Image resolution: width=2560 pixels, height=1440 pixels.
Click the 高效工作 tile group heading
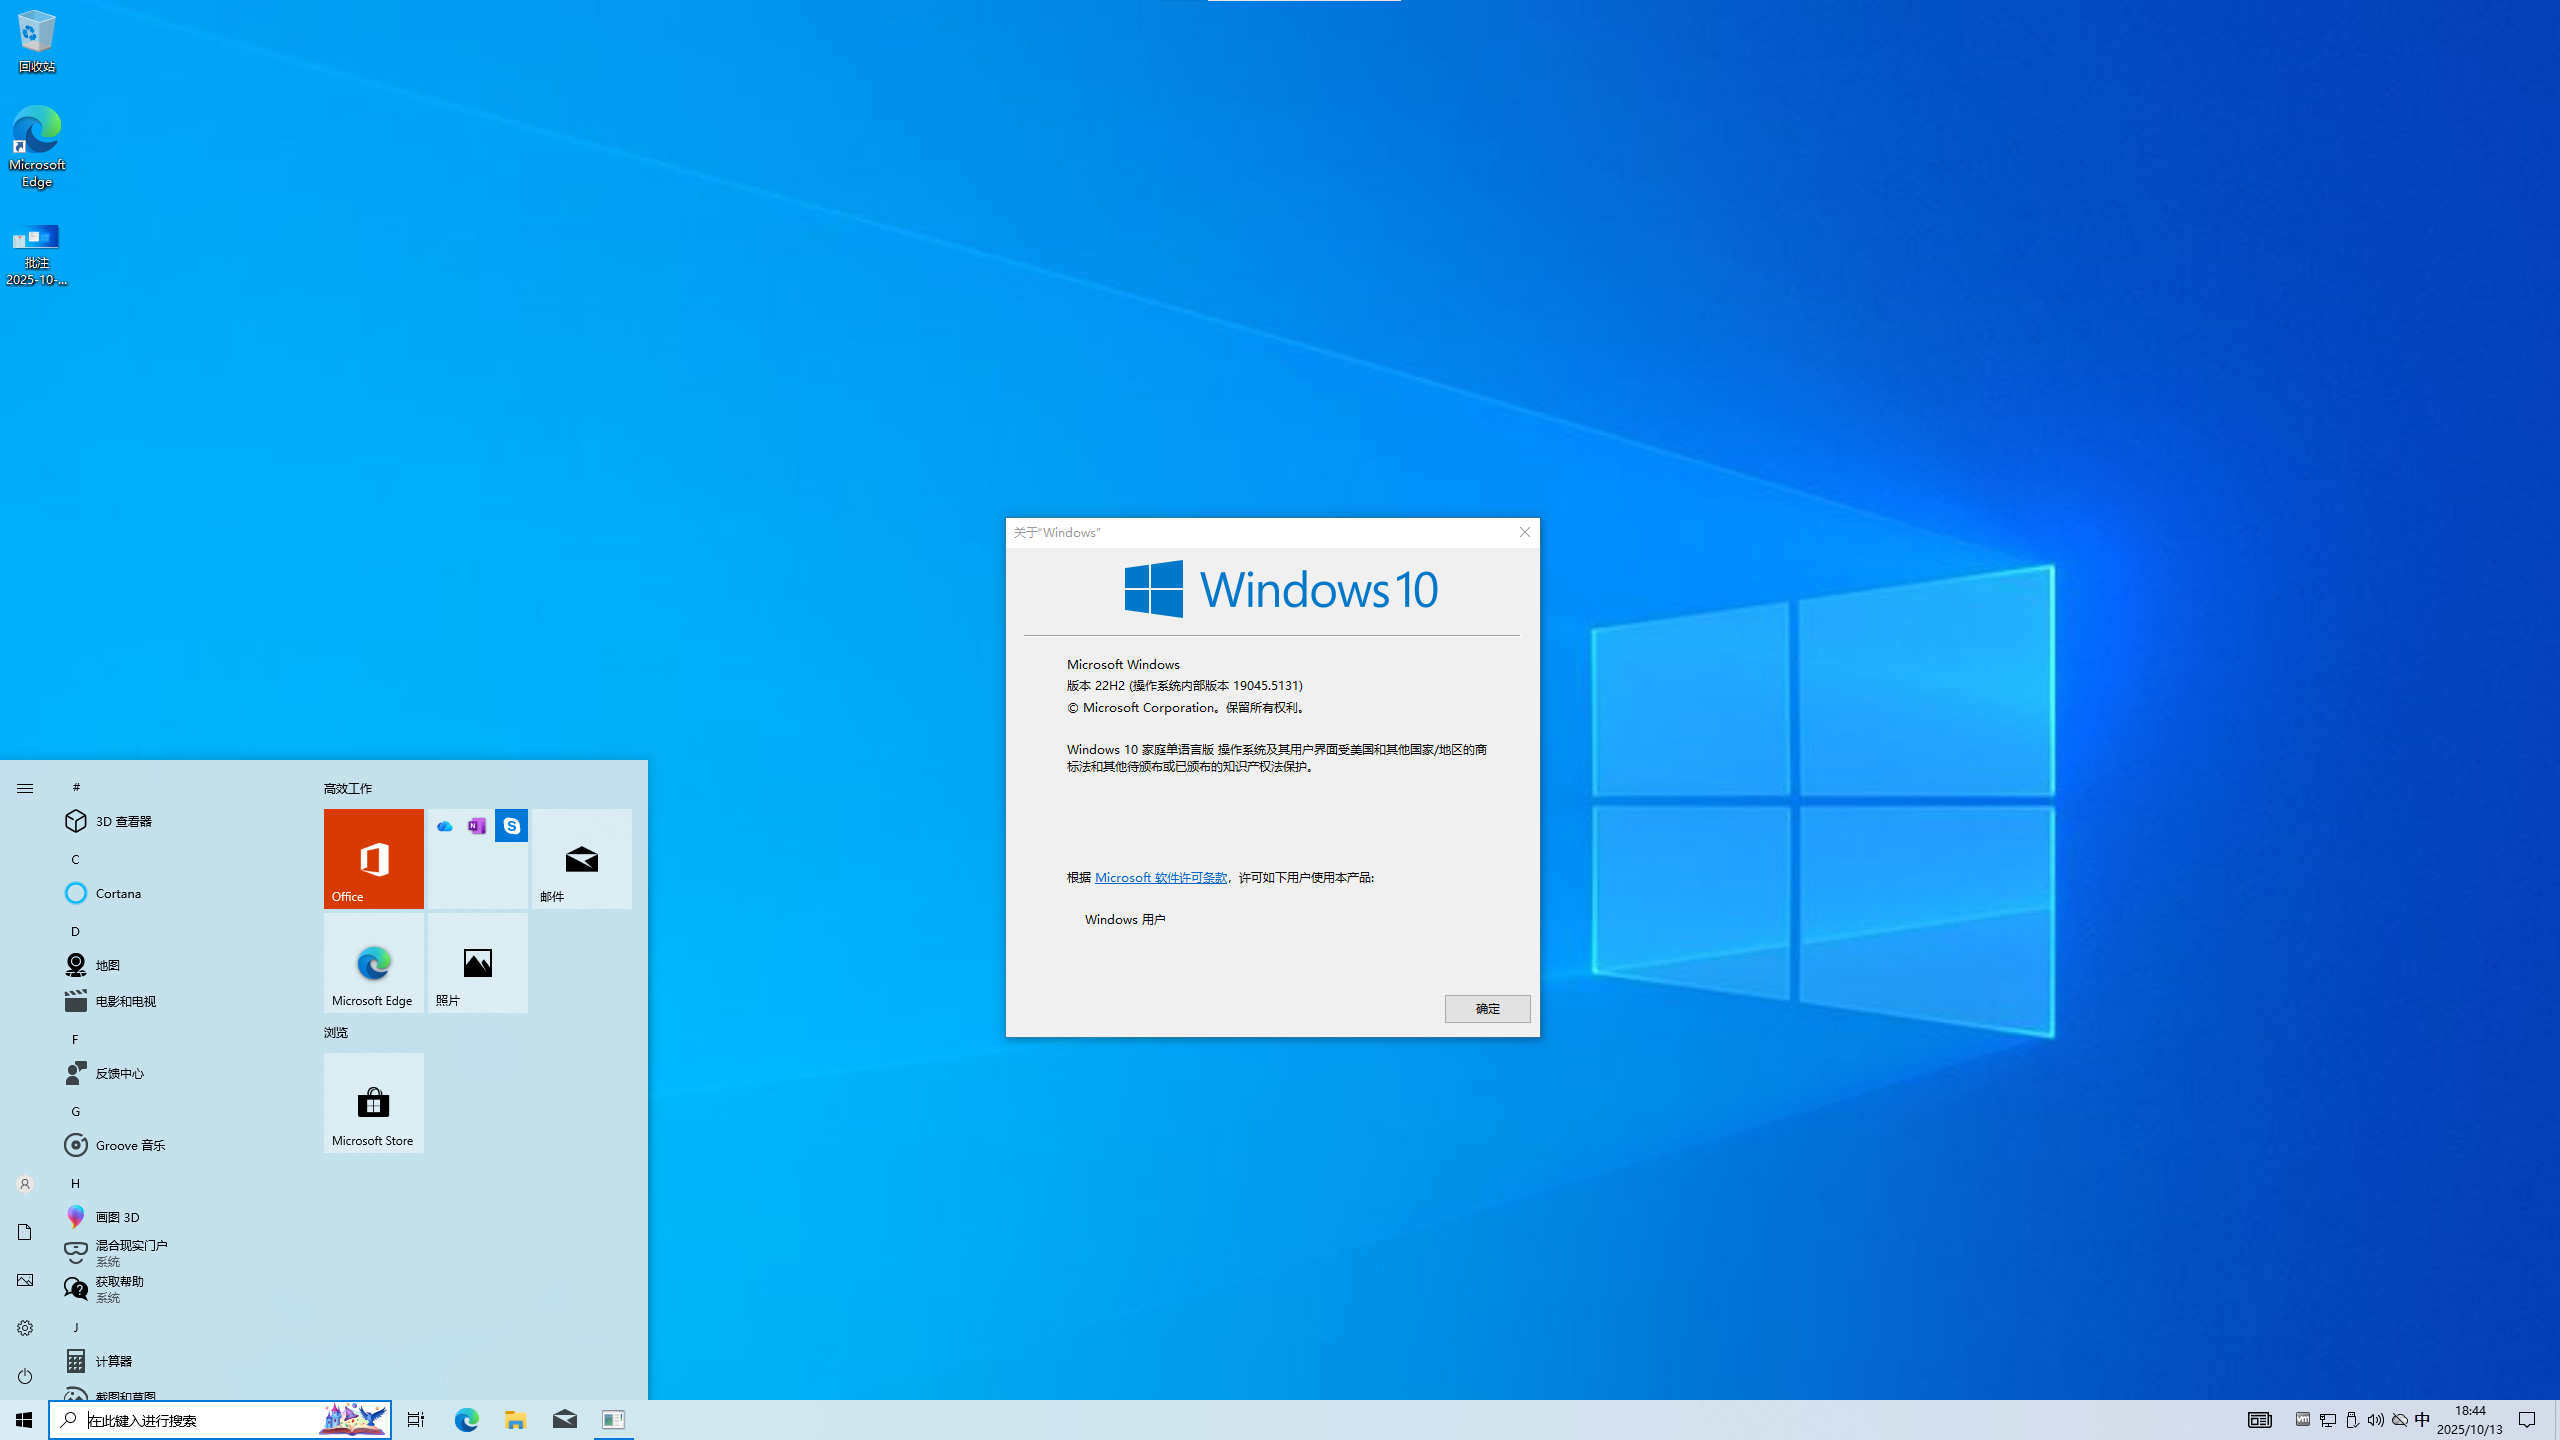point(348,789)
